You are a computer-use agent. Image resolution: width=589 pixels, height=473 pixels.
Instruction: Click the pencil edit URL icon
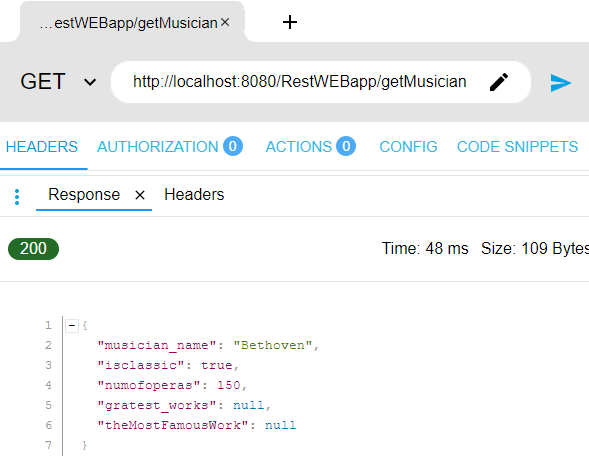[499, 82]
